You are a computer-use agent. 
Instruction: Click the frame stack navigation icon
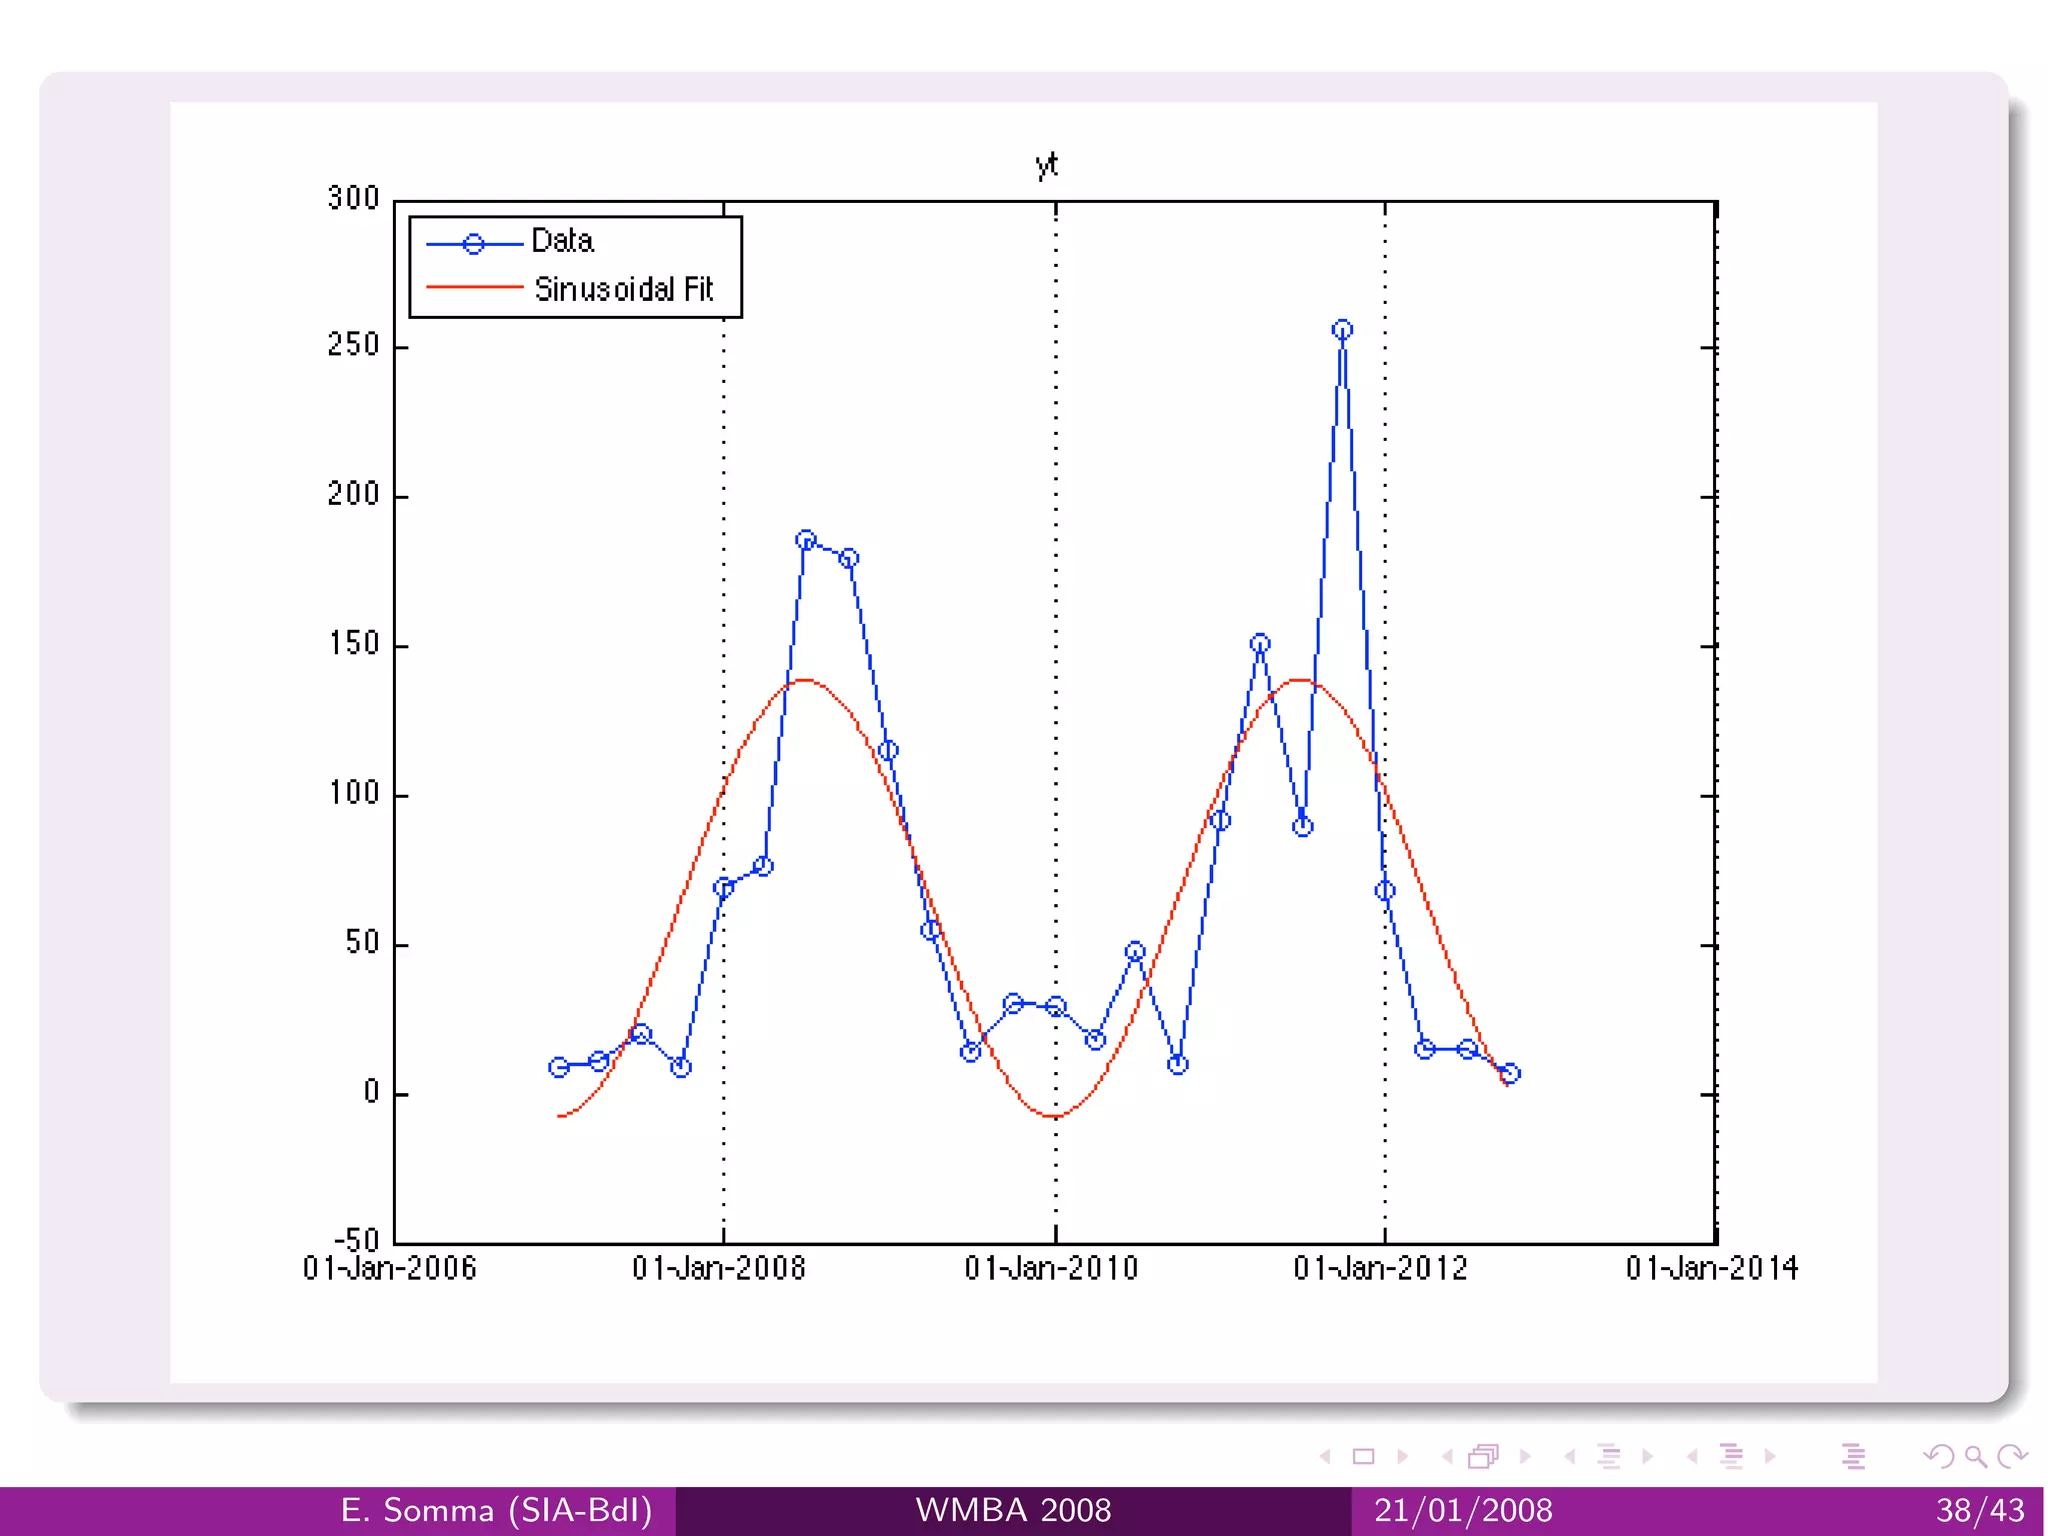tap(1483, 1456)
